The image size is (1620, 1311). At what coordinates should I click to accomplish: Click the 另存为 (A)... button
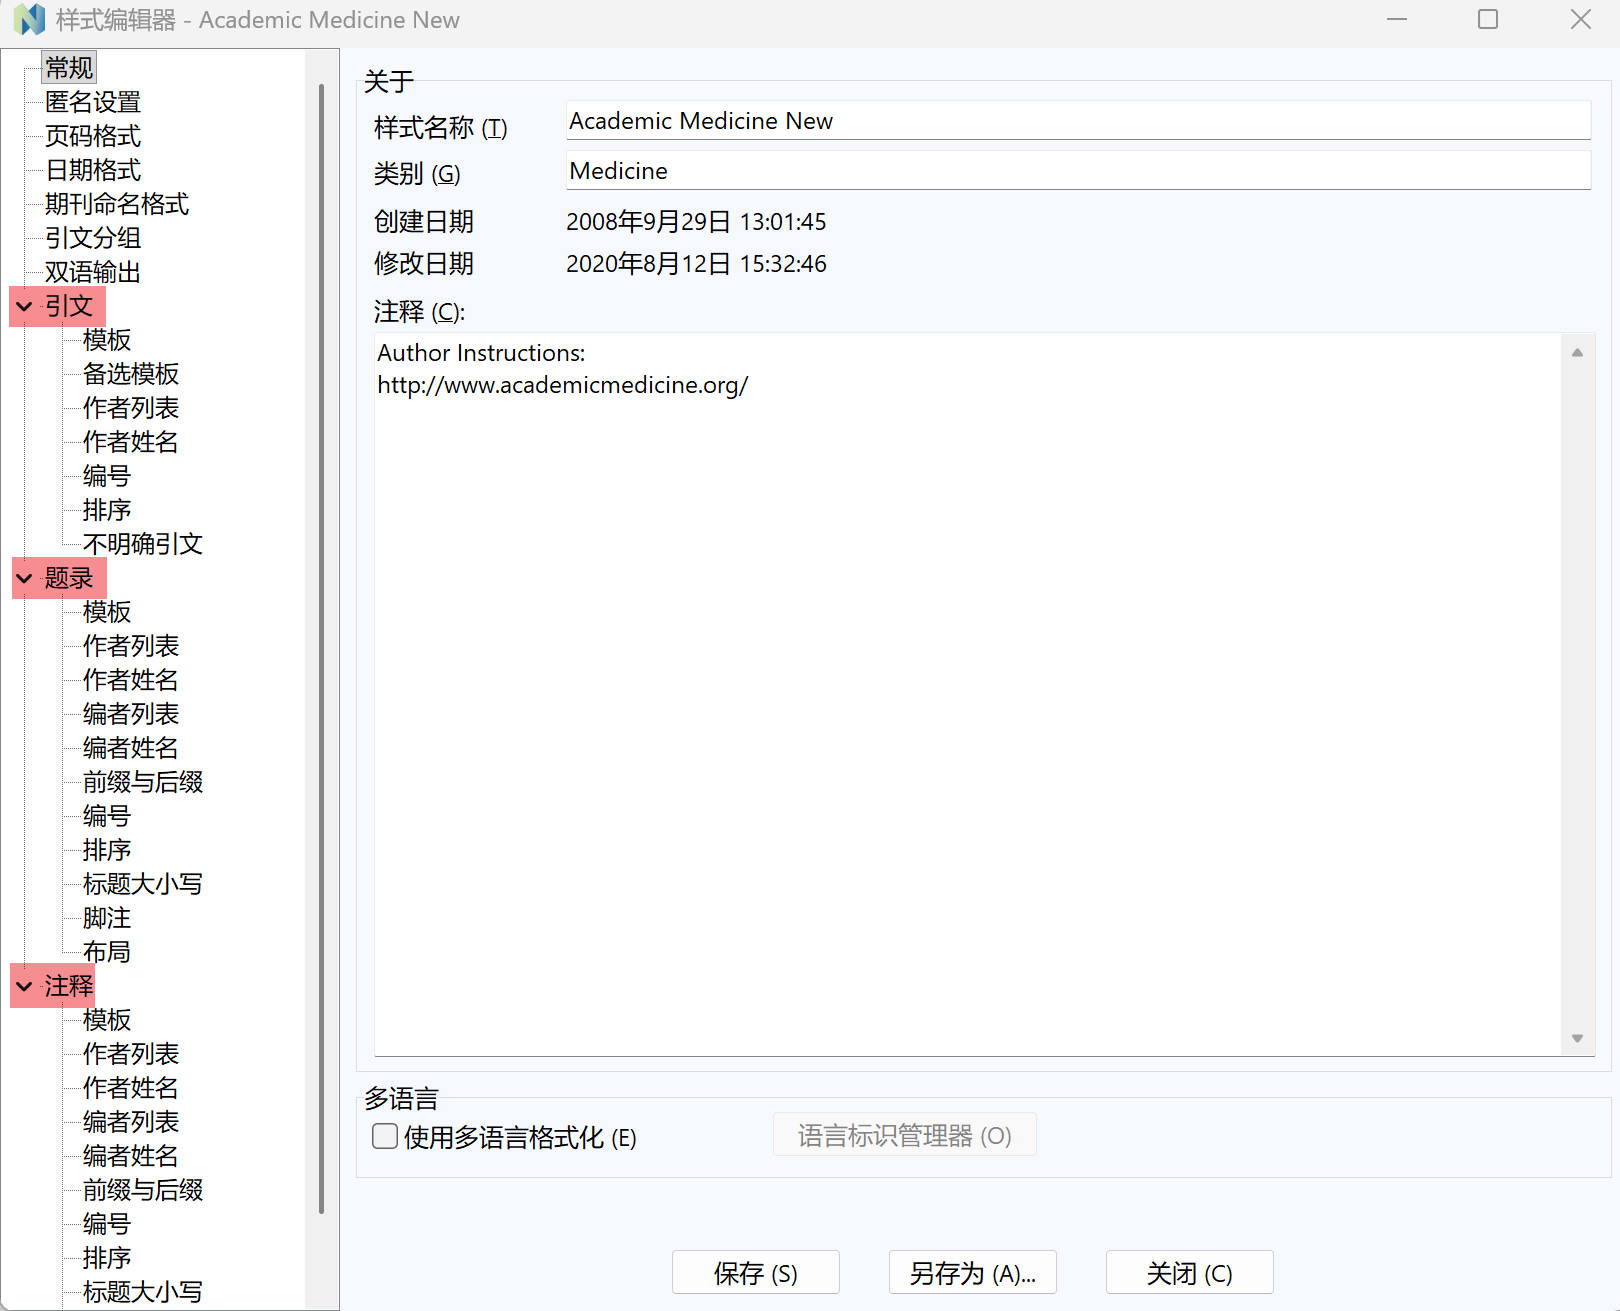[972, 1273]
